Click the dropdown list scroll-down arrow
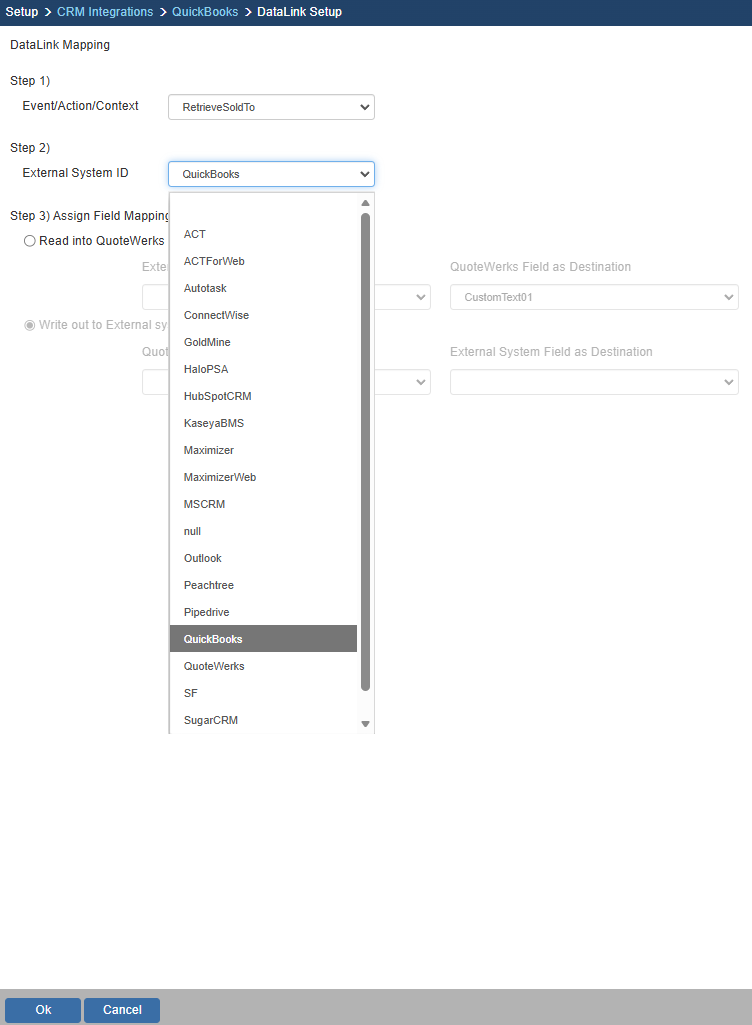This screenshot has height=1025, width=752. coord(365,724)
